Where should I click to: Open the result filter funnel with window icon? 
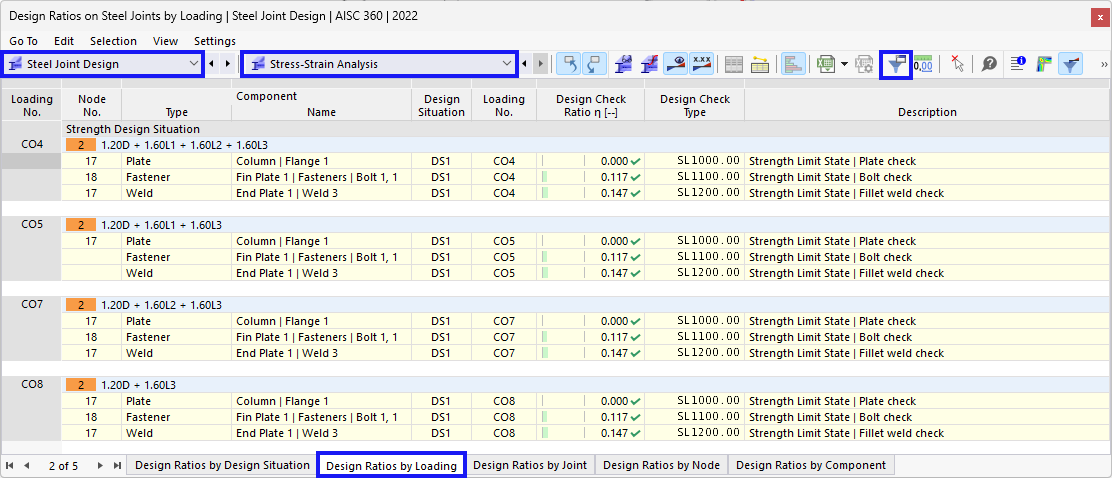click(896, 65)
